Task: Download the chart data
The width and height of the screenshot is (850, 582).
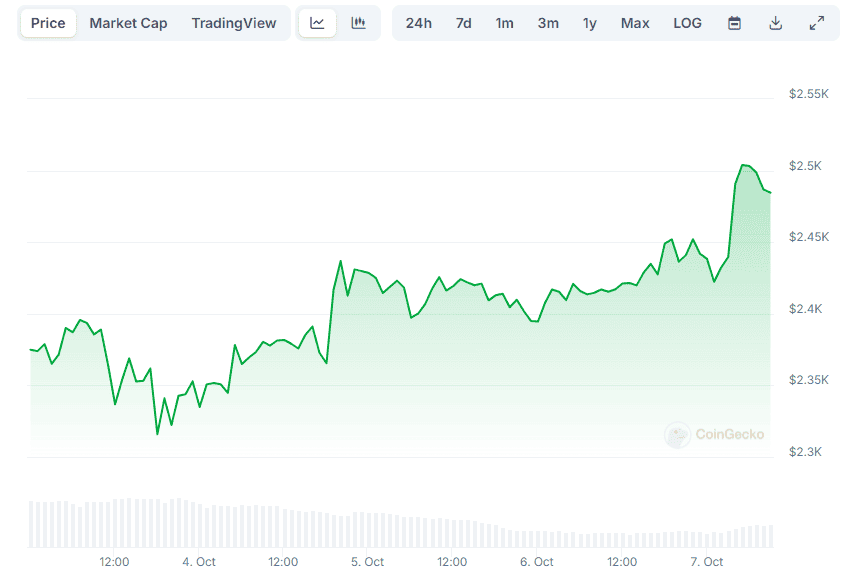Action: pyautogui.click(x=775, y=23)
